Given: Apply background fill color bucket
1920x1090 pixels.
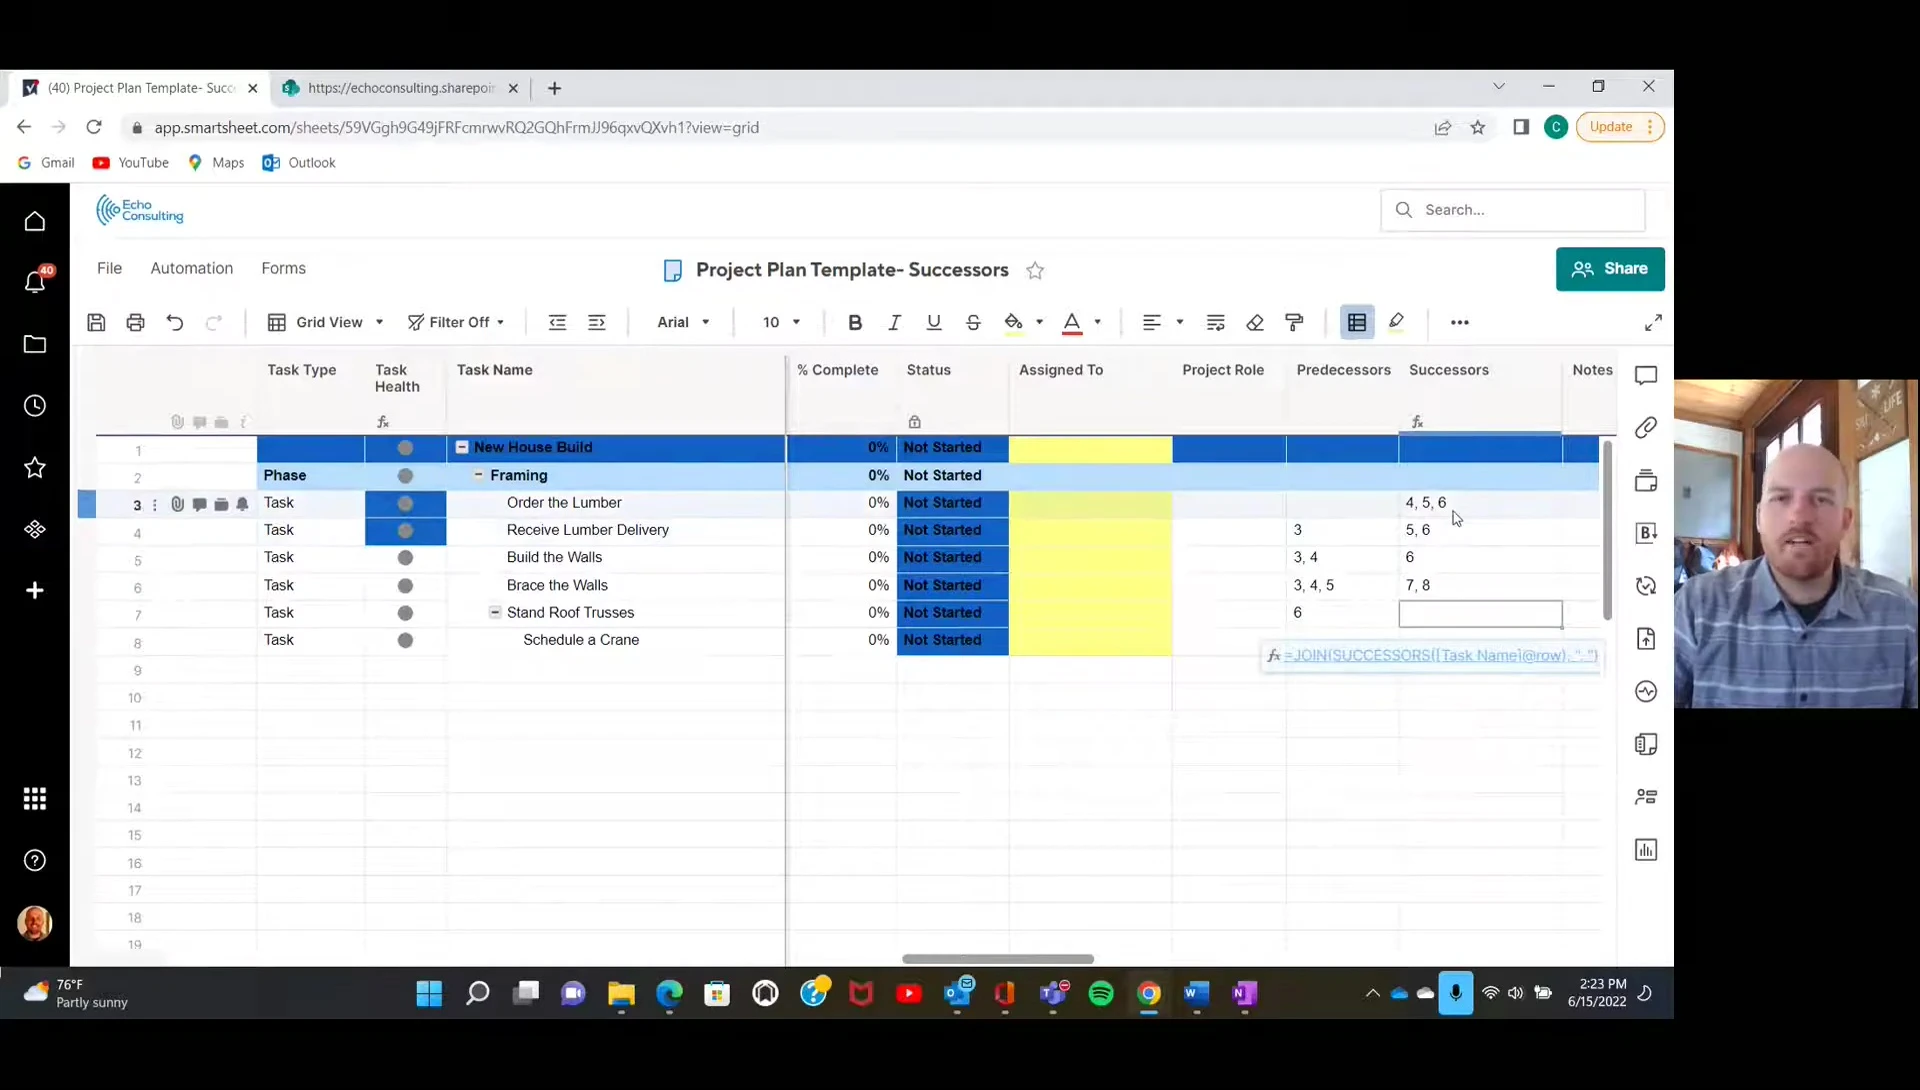Looking at the screenshot, I should (1014, 322).
